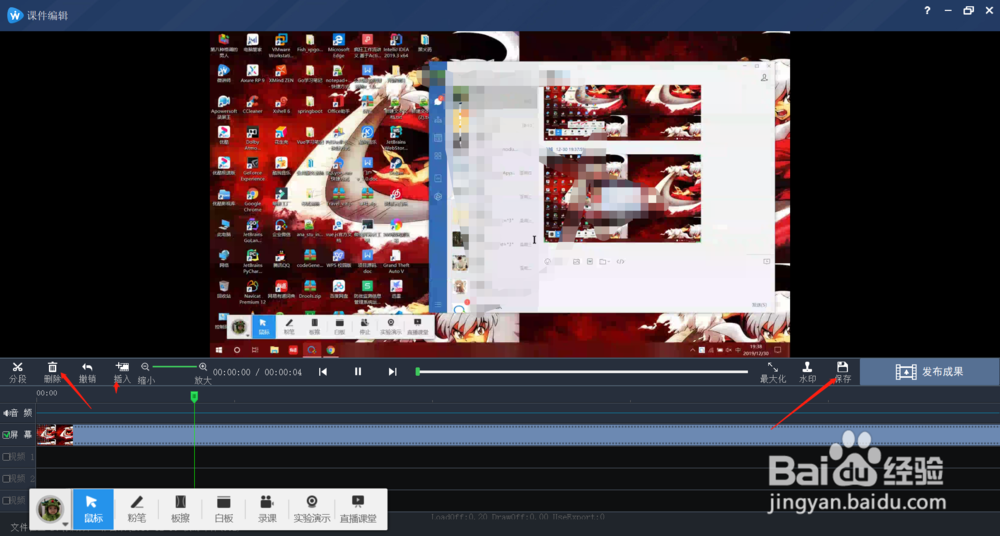Screen dimensions: 1000x536
Task: Open 实验演示 webcam demo tool
Action: coord(312,509)
